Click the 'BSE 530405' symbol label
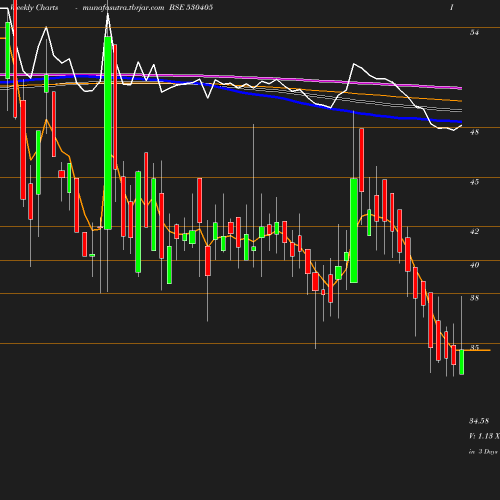 pos(191,7)
